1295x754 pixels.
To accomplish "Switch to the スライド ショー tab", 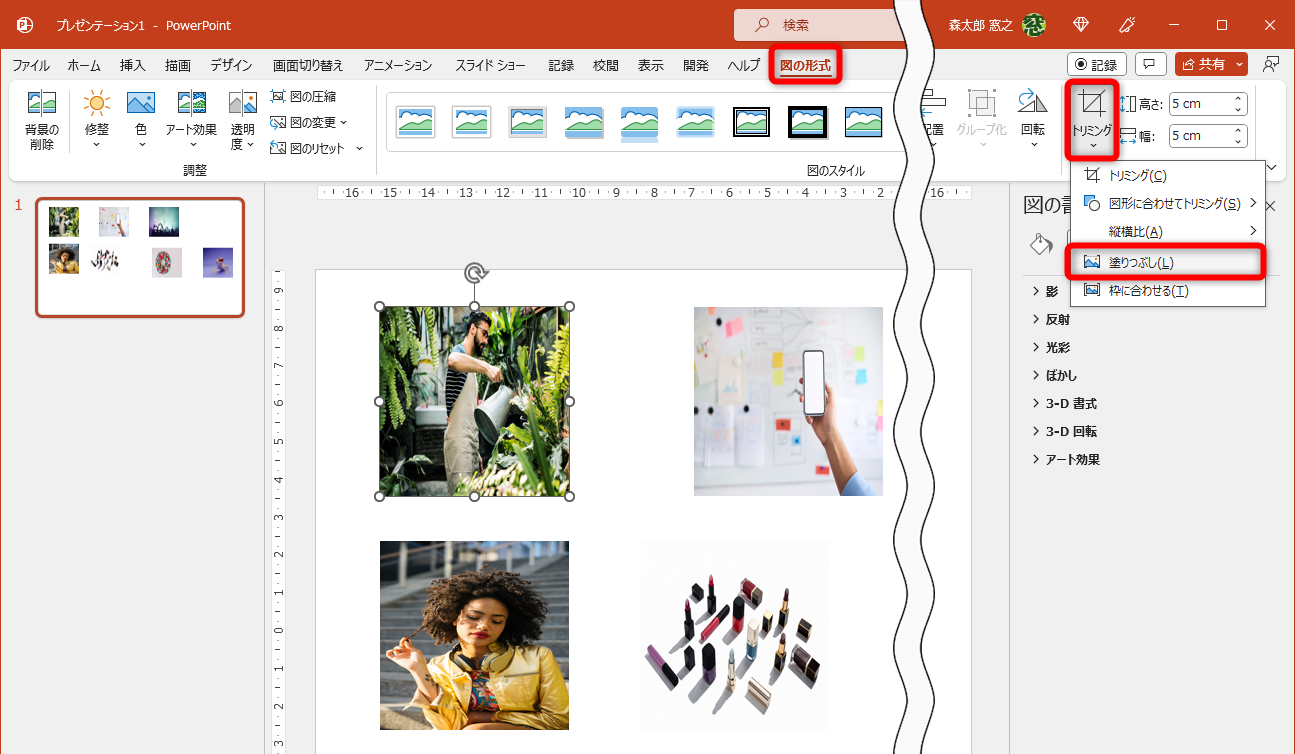I will 490,65.
